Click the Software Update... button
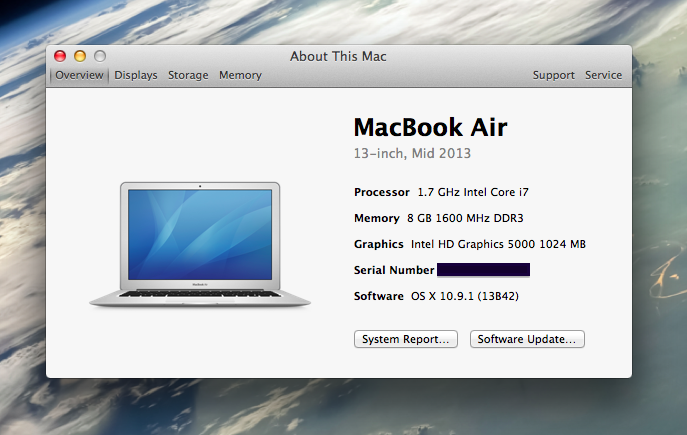 click(527, 339)
